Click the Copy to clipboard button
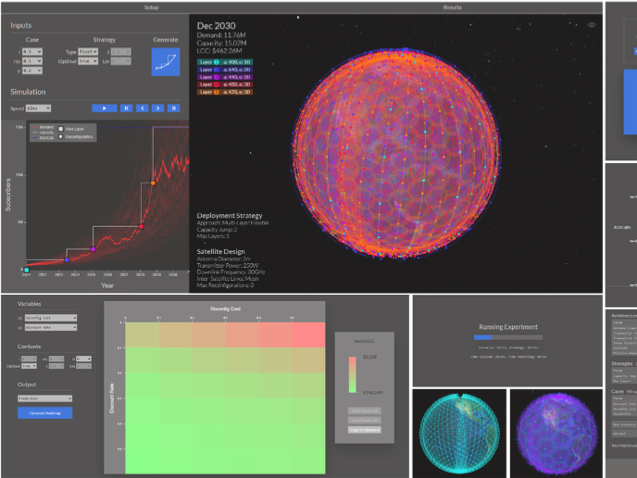Screen dimensions: 637x478 pyautogui.click(x=363, y=428)
